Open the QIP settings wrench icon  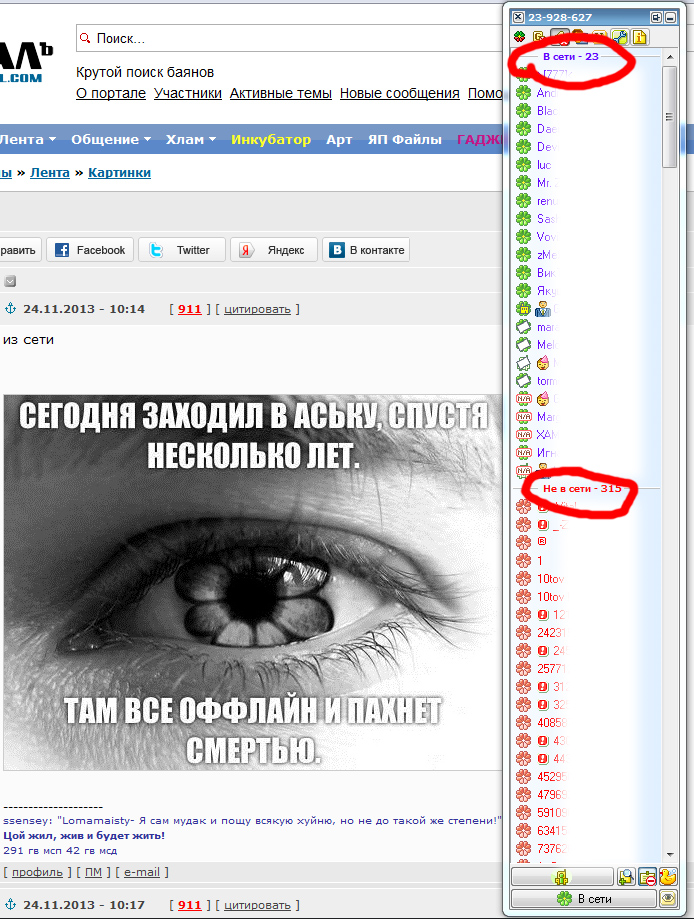pyautogui.click(x=620, y=37)
